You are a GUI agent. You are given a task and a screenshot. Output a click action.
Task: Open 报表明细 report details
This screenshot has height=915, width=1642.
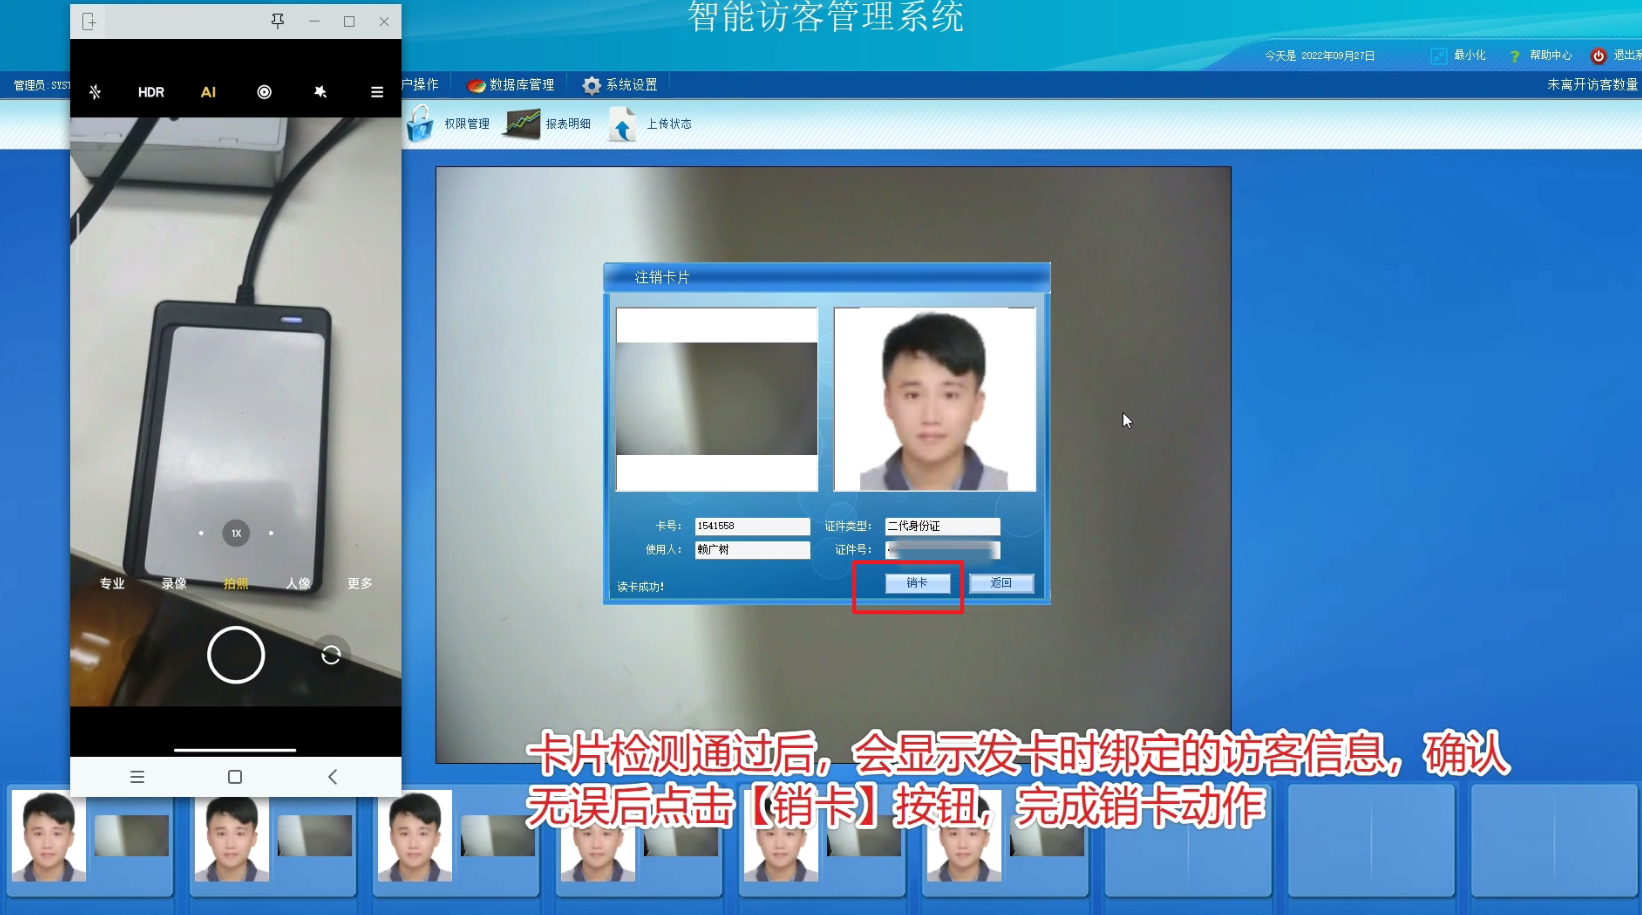tap(548, 124)
